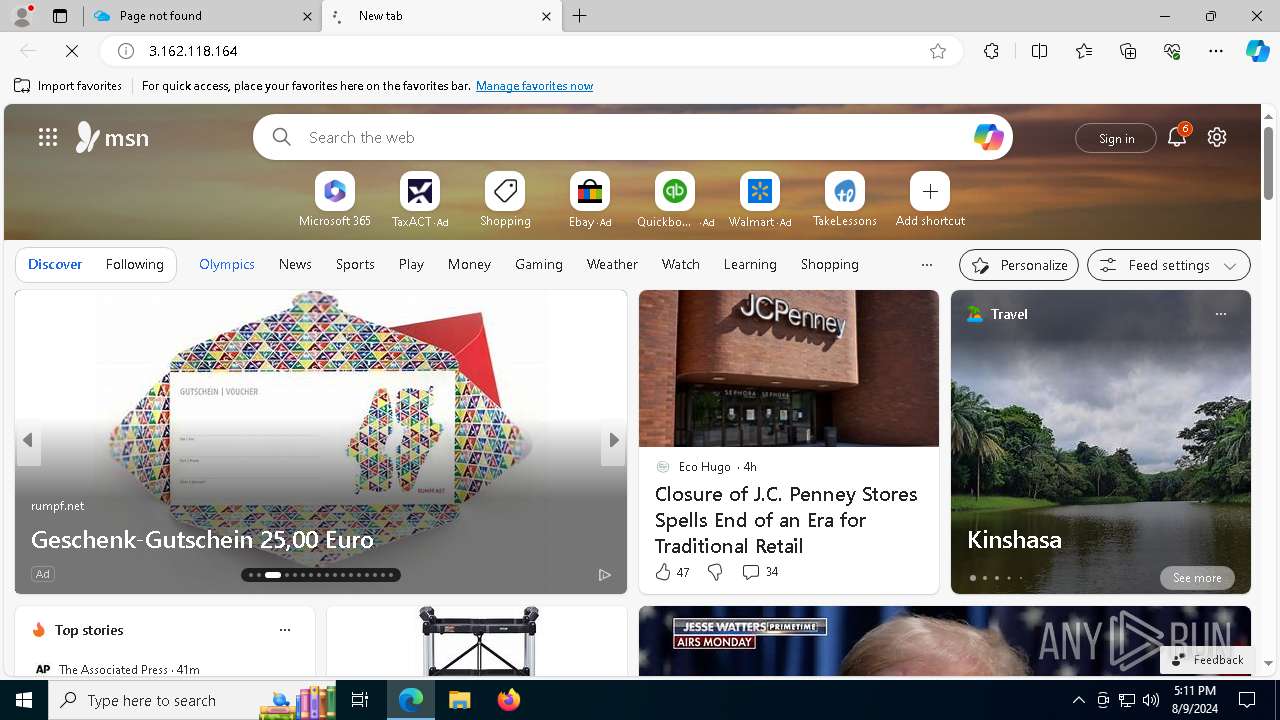The width and height of the screenshot is (1280, 720).
Task: Dislike the J.C. Penney article
Action: pyautogui.click(x=715, y=572)
